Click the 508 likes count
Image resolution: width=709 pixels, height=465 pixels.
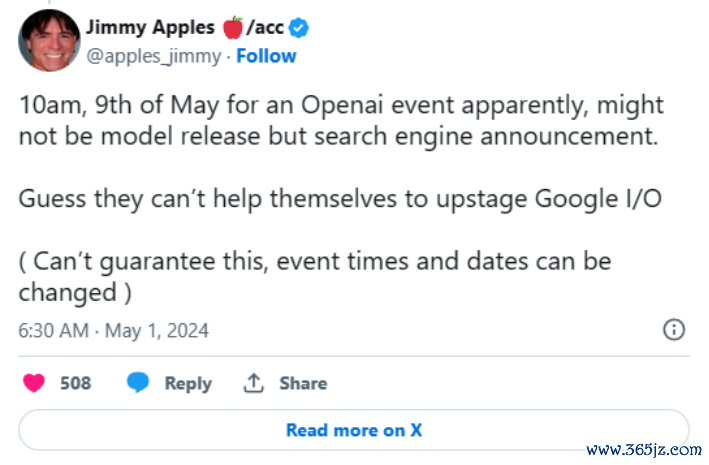76,383
